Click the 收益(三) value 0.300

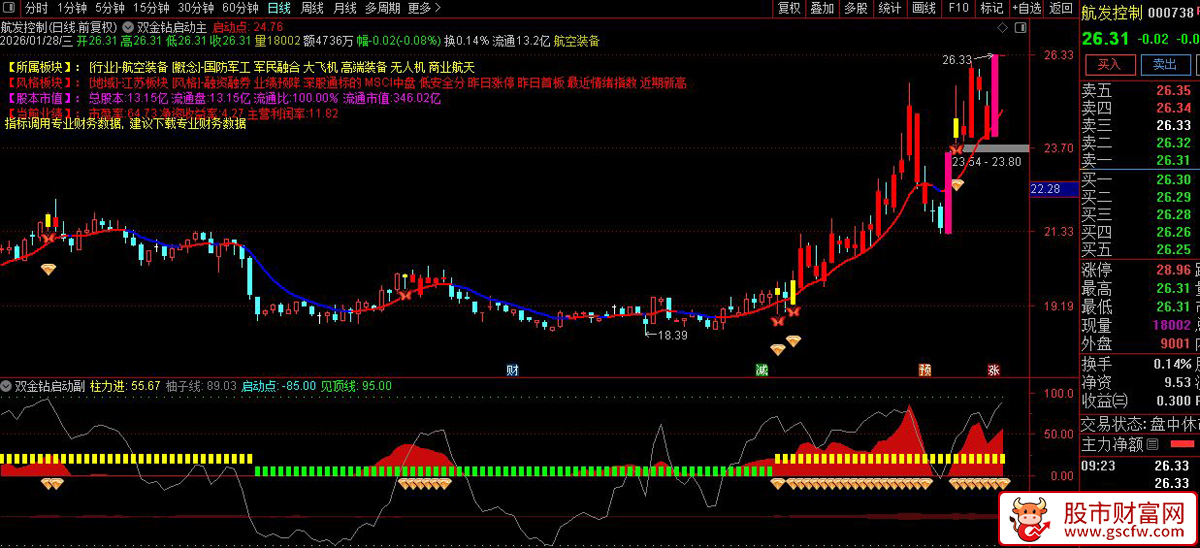click(1173, 401)
